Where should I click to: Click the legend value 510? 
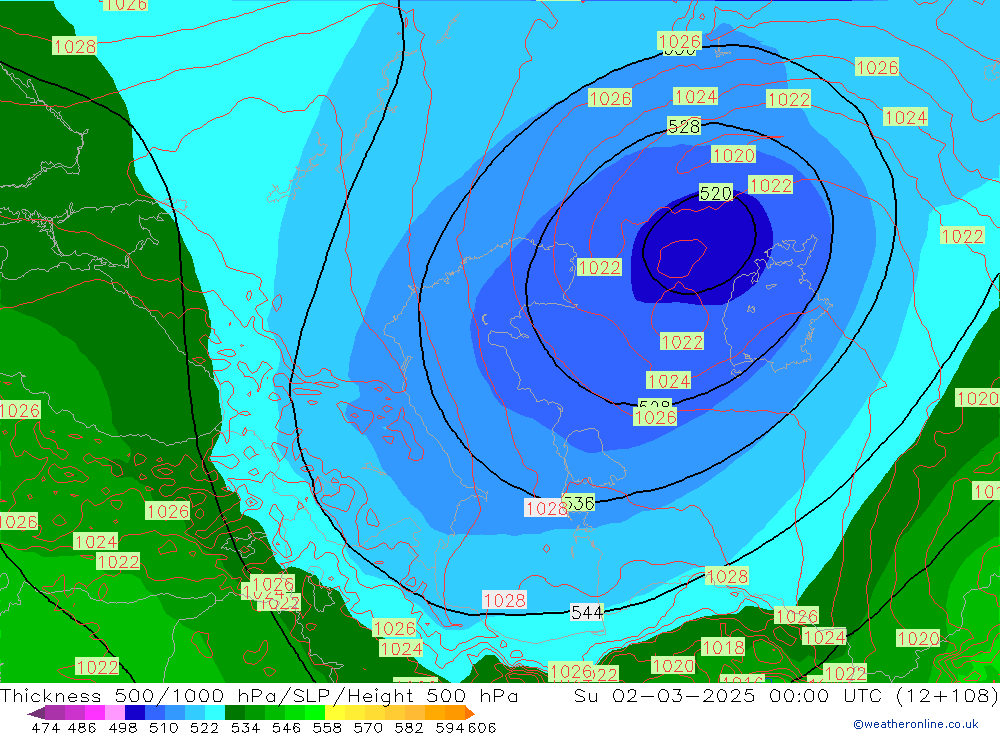coord(163,728)
